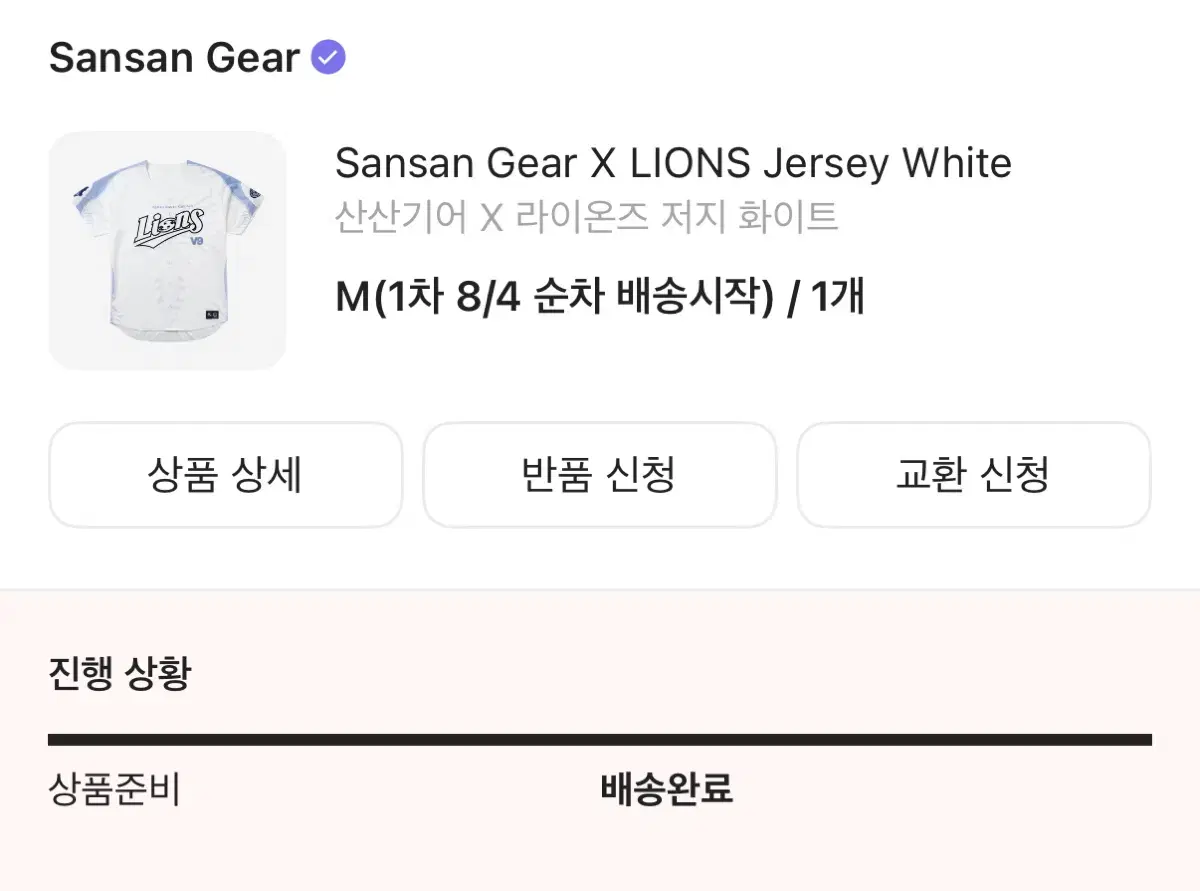Click the 1차 8/4 순차 배송시작 shipping note

(575, 297)
